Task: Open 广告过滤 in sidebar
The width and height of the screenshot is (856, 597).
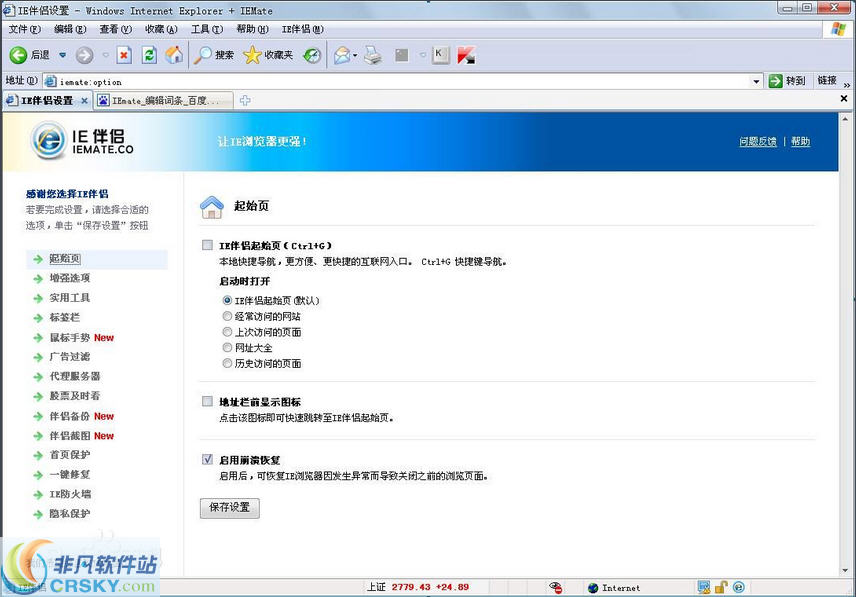Action: [x=69, y=357]
